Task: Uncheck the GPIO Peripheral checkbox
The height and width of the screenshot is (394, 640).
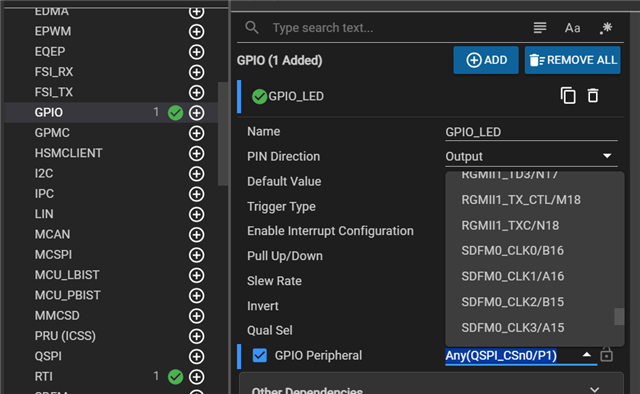Action: [260, 355]
